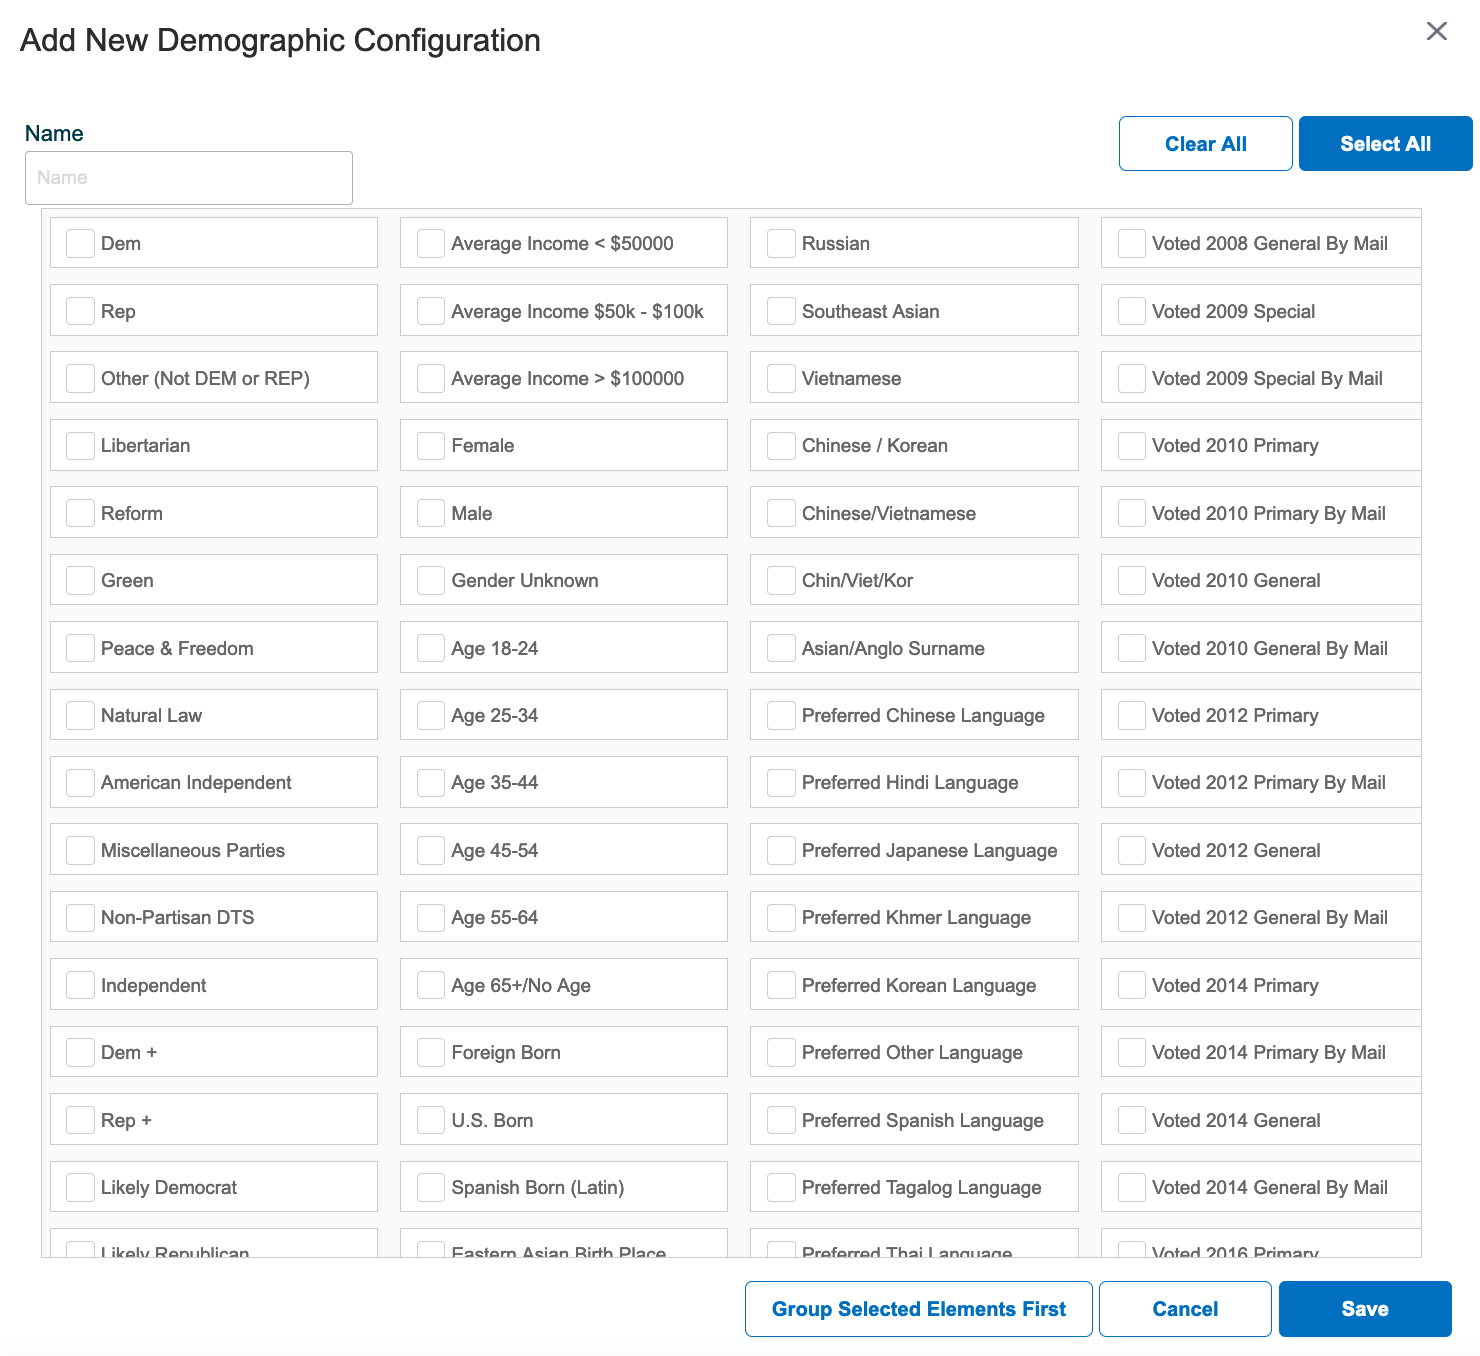
Task: Check Asian/Anglo Surname checkbox
Action: 781,648
